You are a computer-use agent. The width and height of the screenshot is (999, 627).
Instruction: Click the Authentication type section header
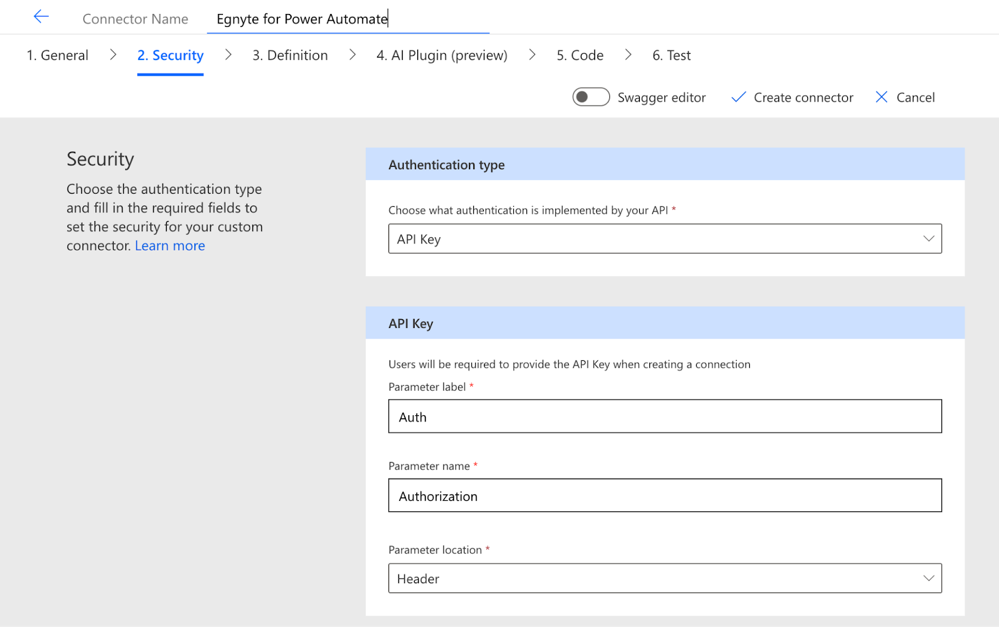665,164
